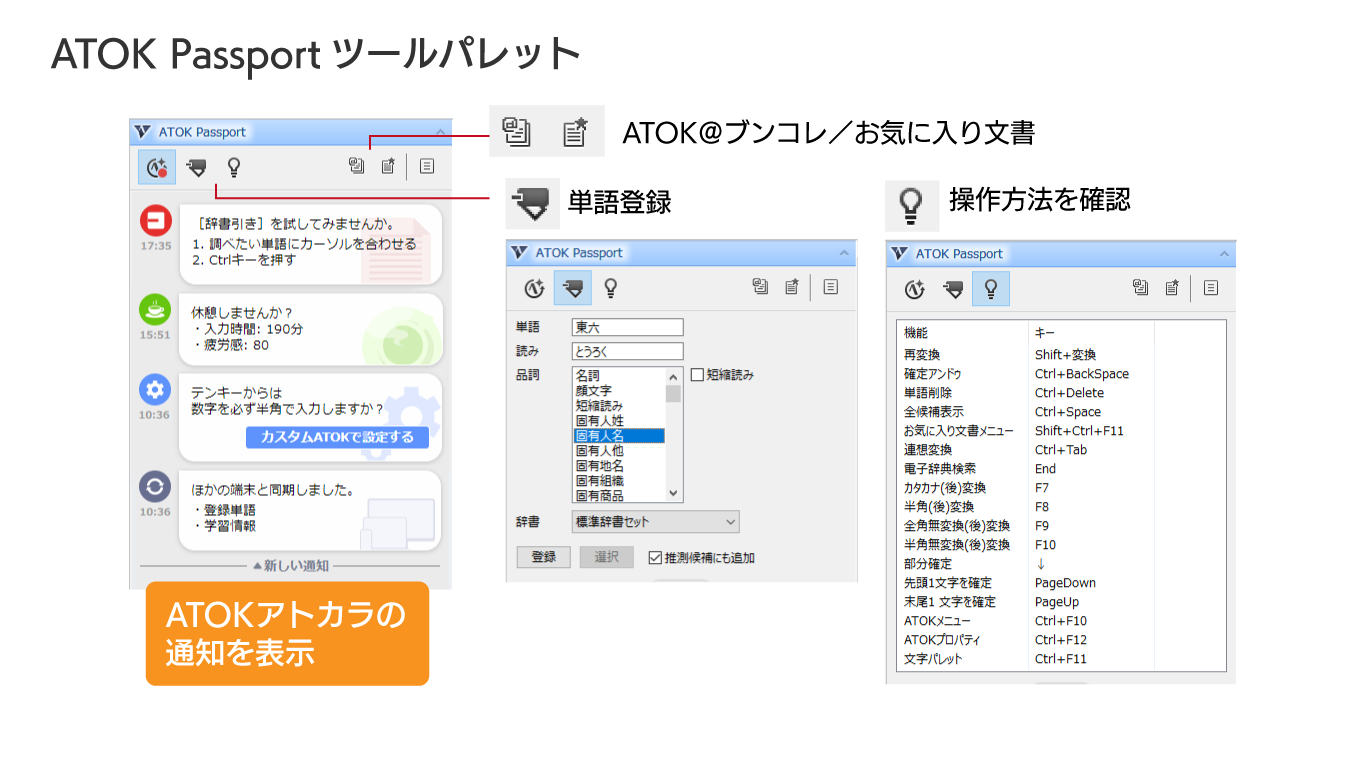Uncheck 推測候補にも追加 checkbox
The height and width of the screenshot is (768, 1366).
point(656,558)
